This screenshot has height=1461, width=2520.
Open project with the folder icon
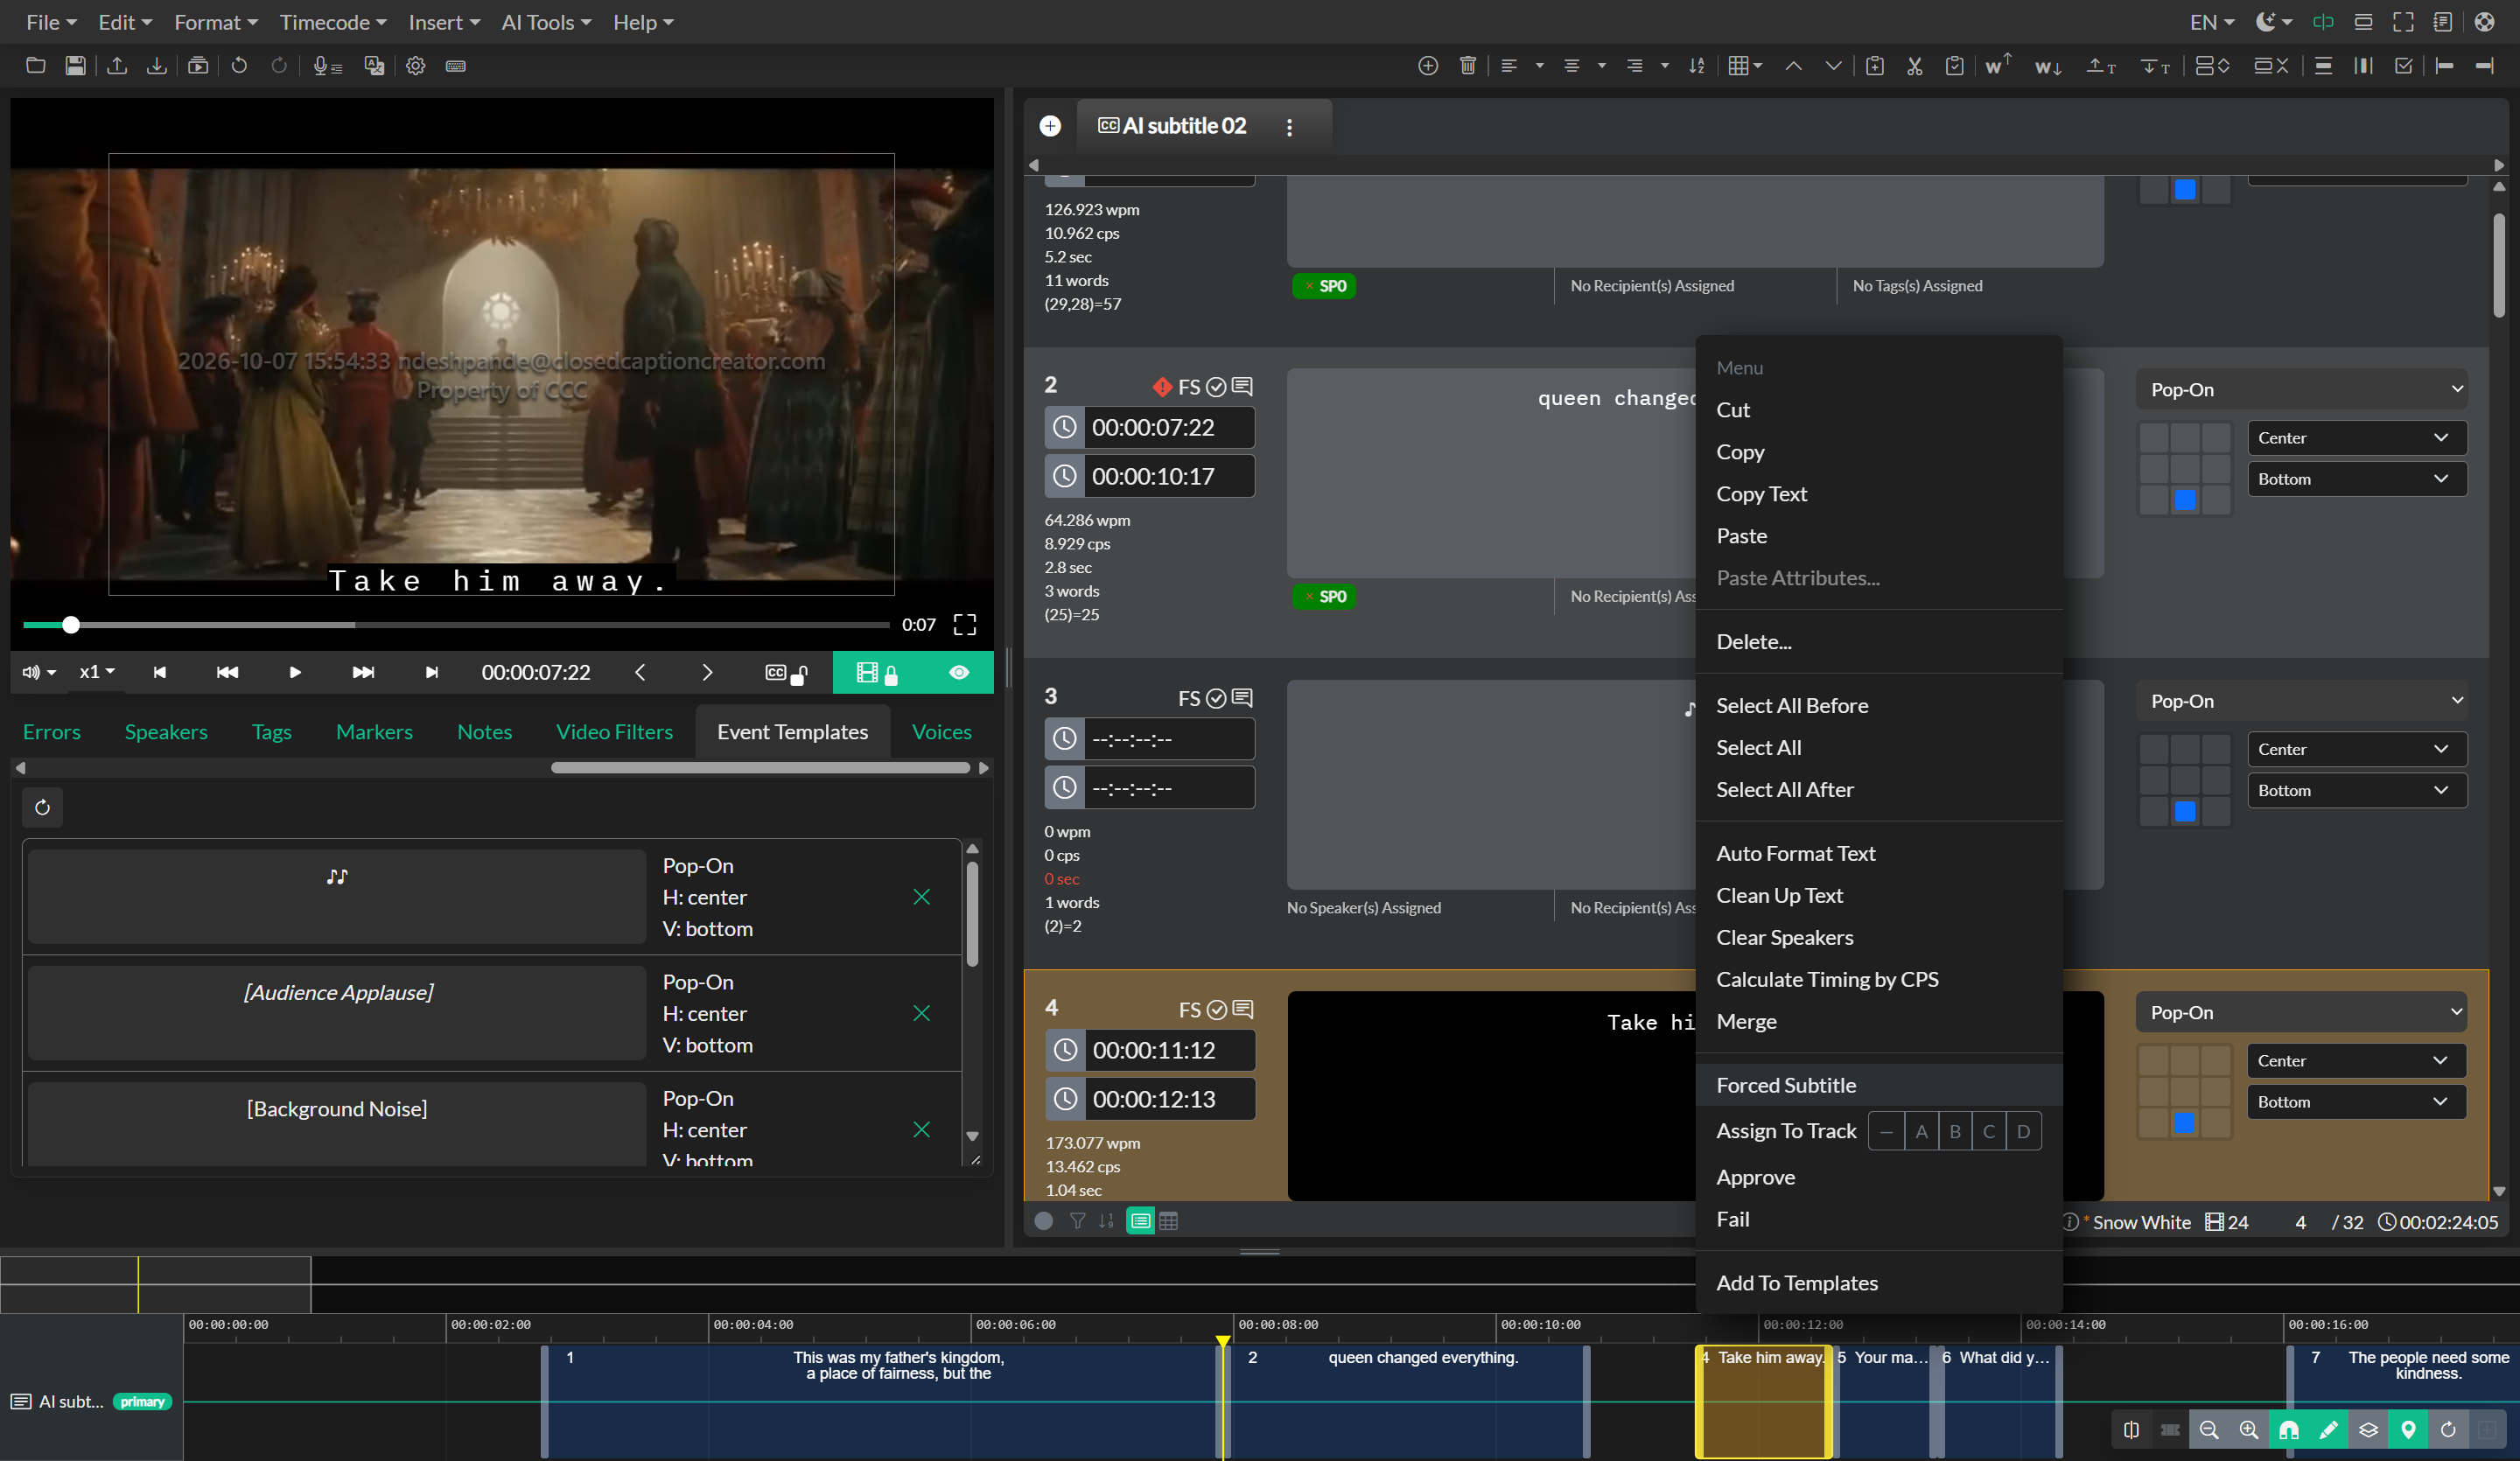[x=35, y=66]
